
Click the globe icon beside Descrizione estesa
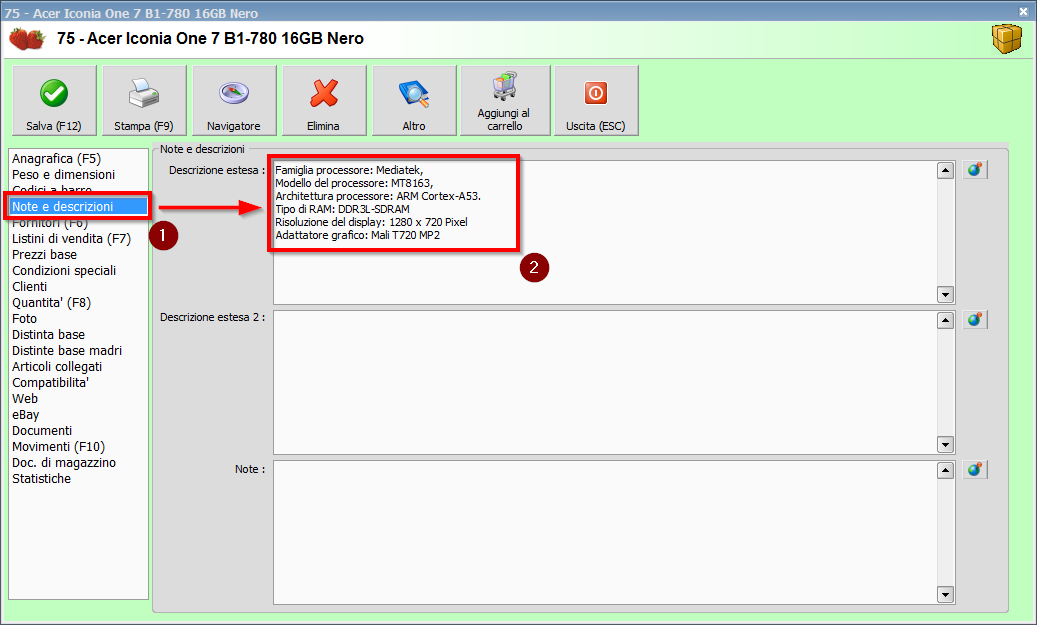click(x=974, y=170)
